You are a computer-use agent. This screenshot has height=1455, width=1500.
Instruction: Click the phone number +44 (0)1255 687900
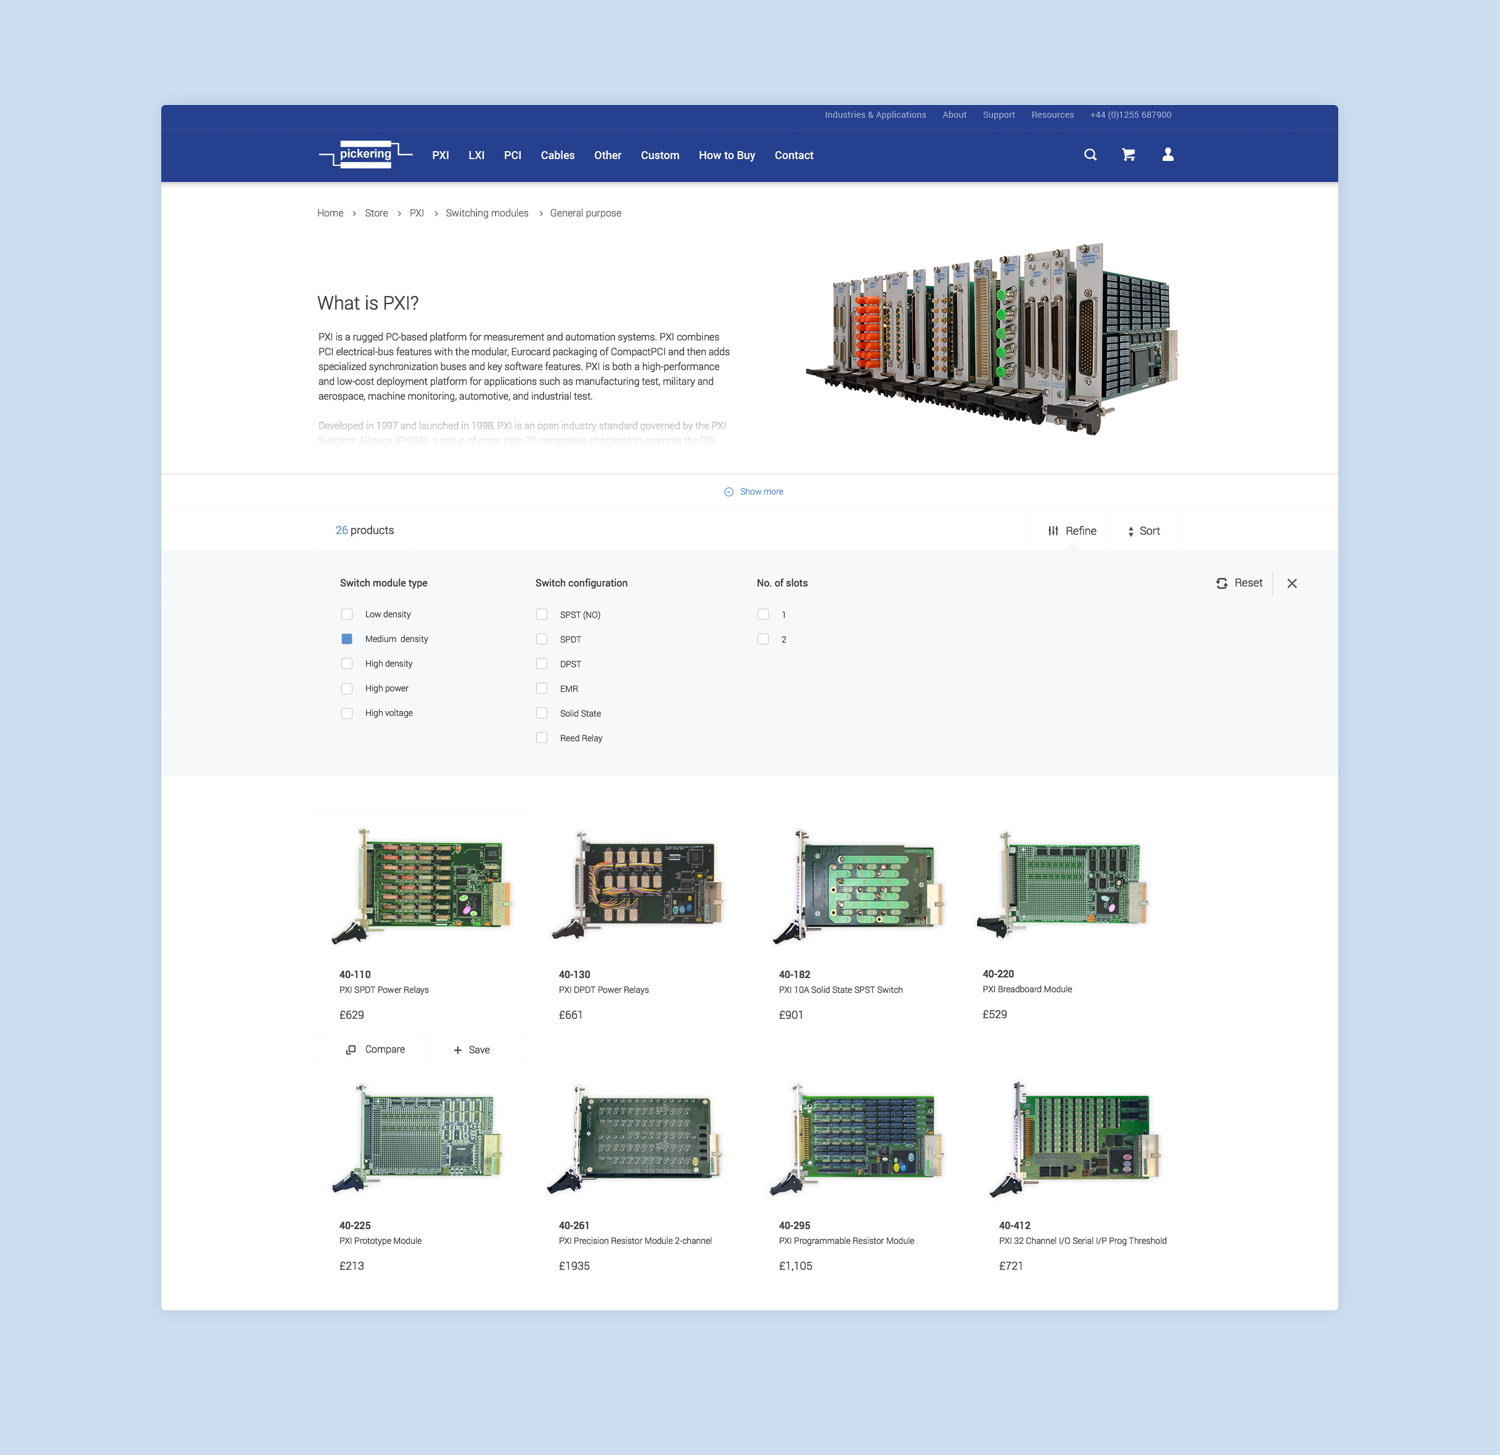click(x=1130, y=115)
